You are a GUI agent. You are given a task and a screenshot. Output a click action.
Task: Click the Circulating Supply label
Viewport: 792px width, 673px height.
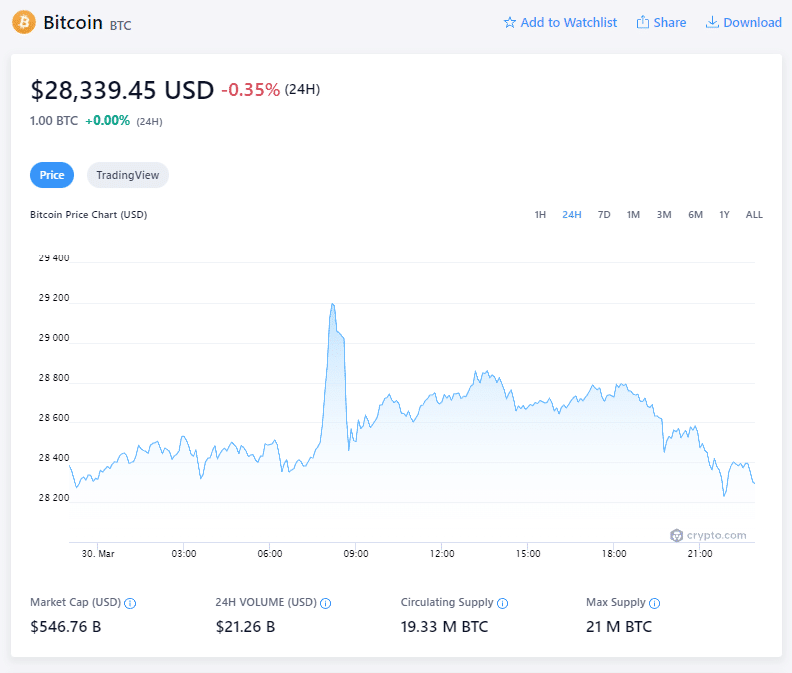(447, 602)
